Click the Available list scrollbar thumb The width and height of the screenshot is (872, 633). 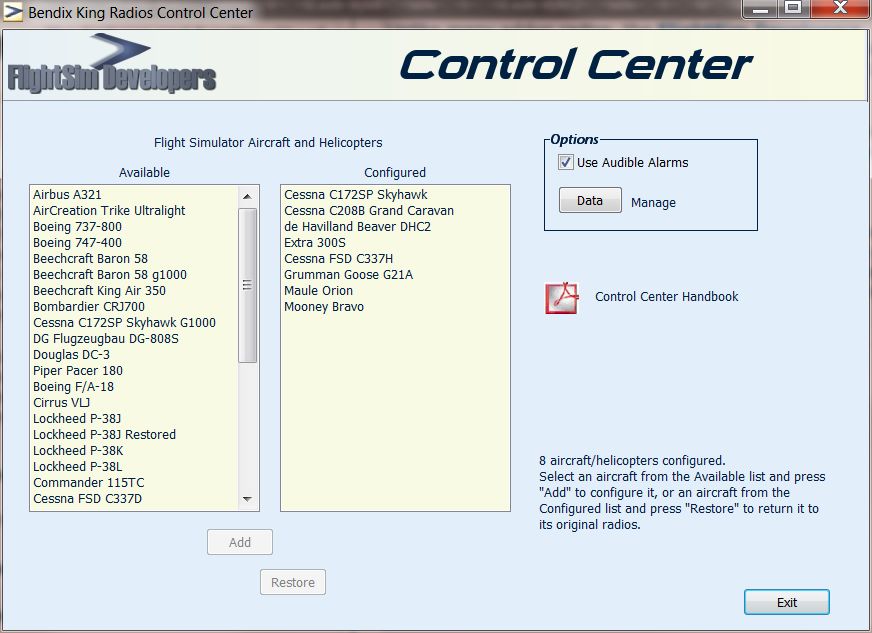[x=247, y=285]
